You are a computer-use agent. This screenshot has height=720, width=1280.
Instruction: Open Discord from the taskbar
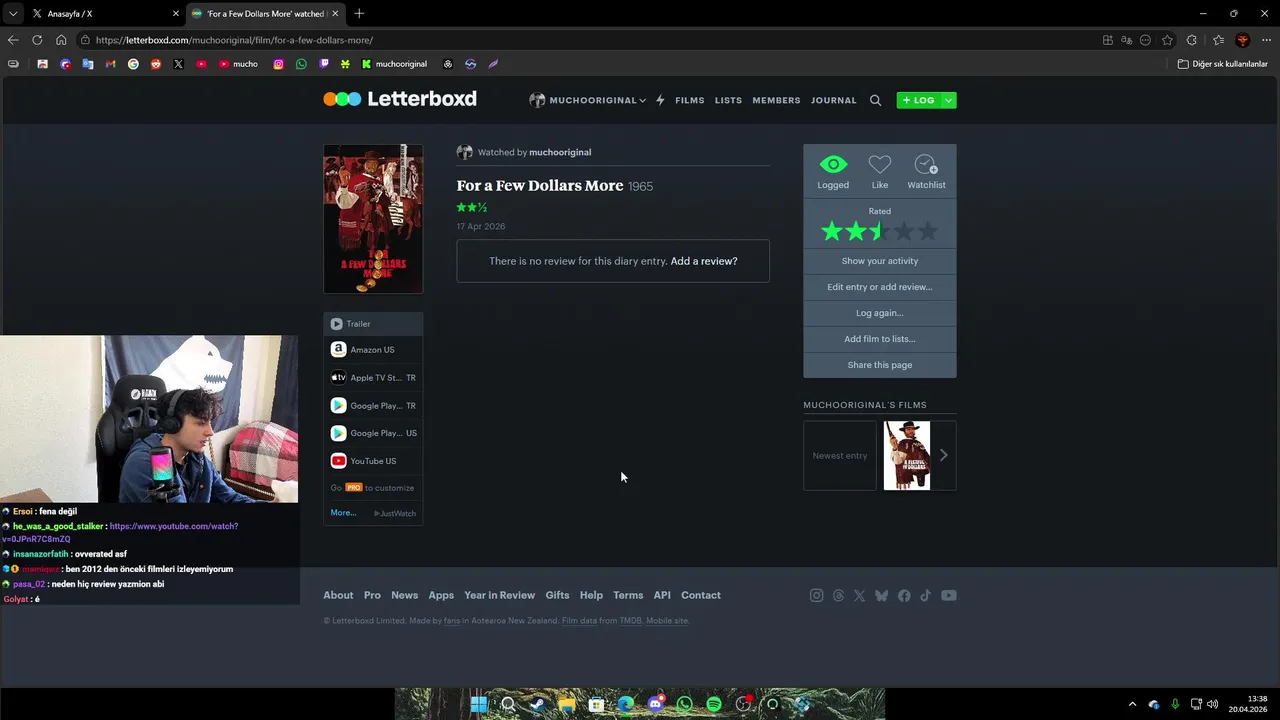pyautogui.click(x=655, y=704)
